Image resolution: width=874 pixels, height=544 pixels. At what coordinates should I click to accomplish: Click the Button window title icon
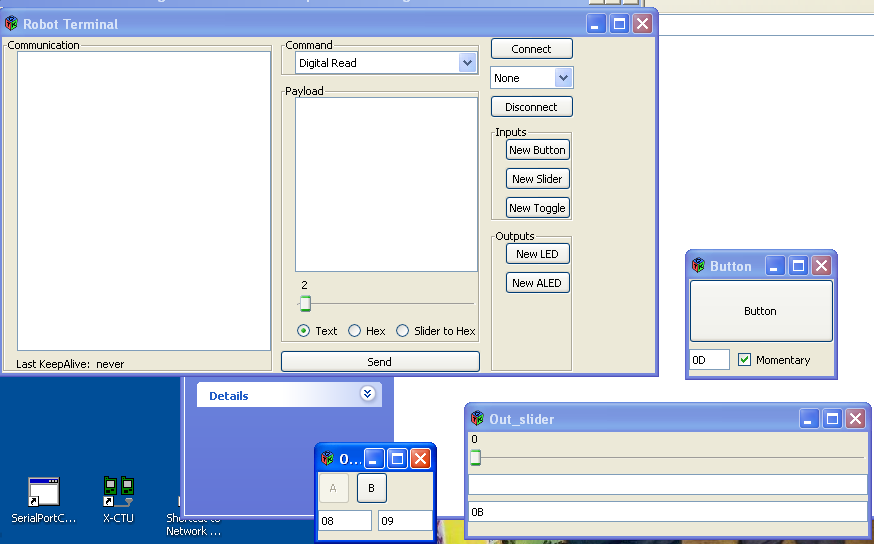[698, 266]
